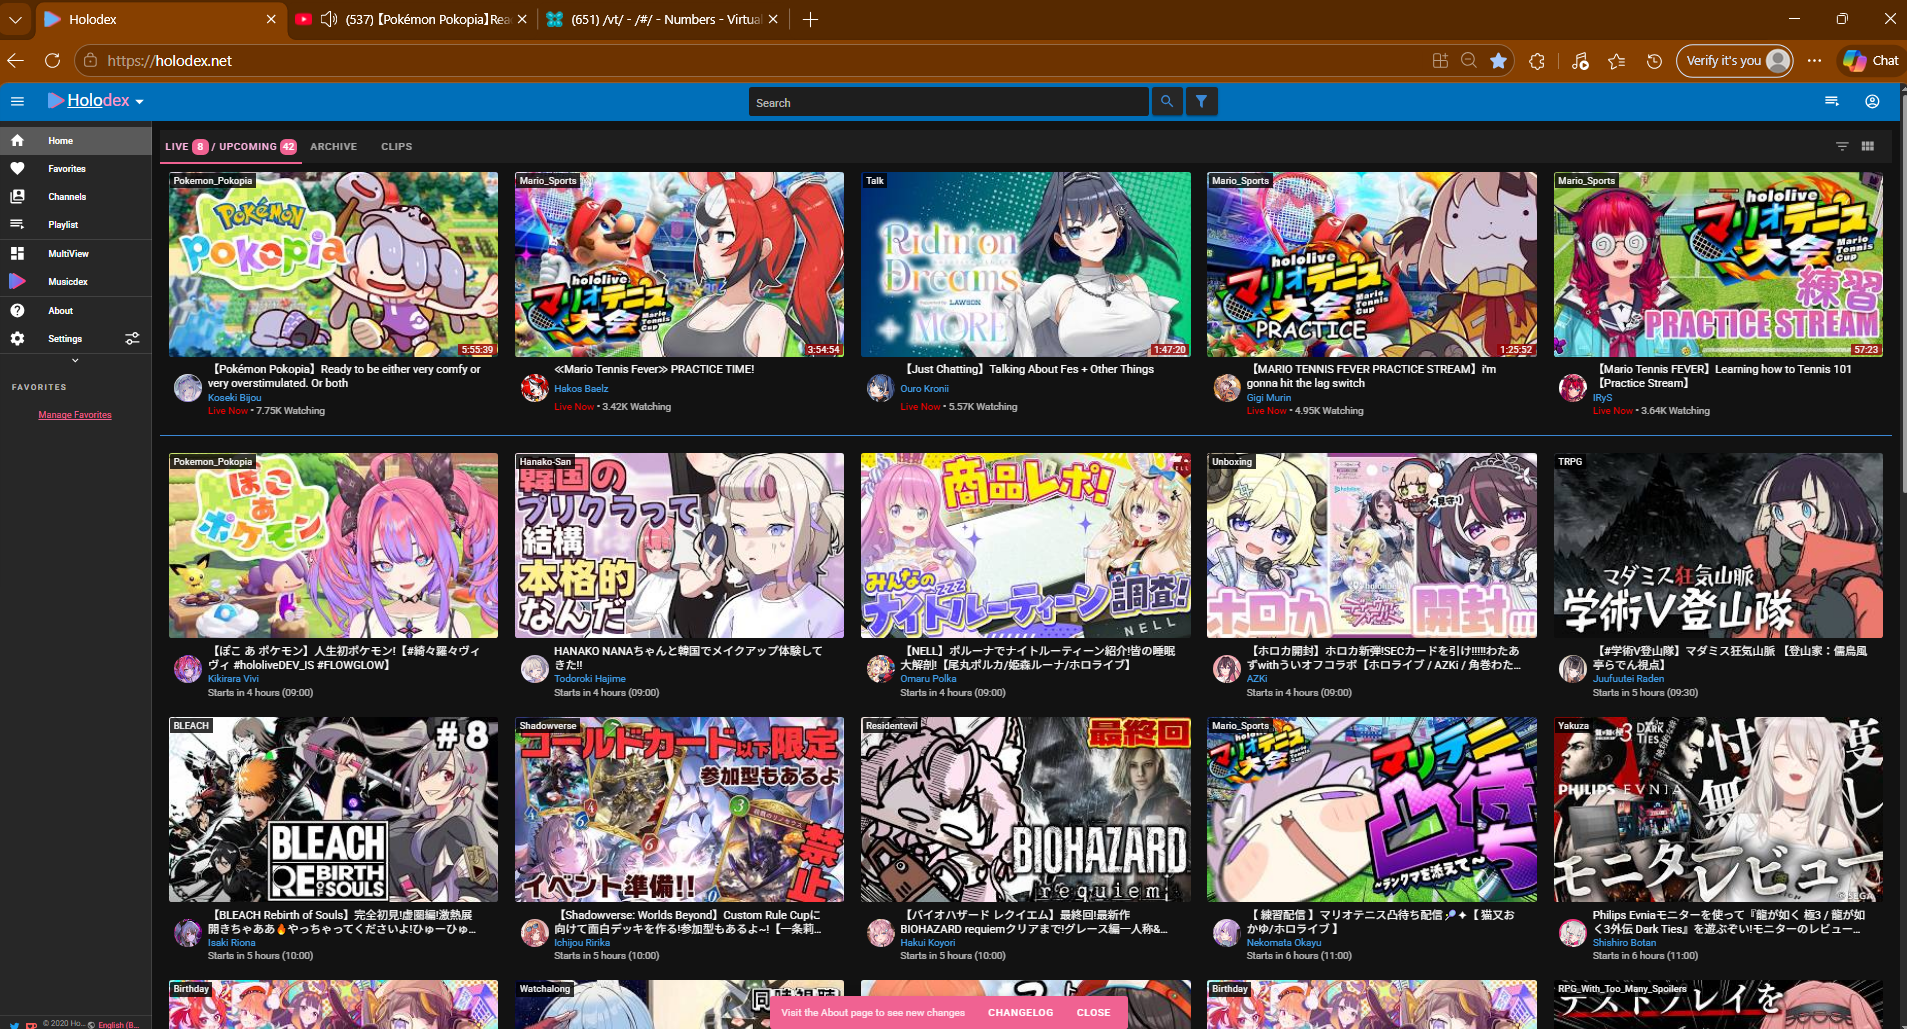Toggle the grid view layout icon
The image size is (1907, 1029).
[x=1868, y=146]
